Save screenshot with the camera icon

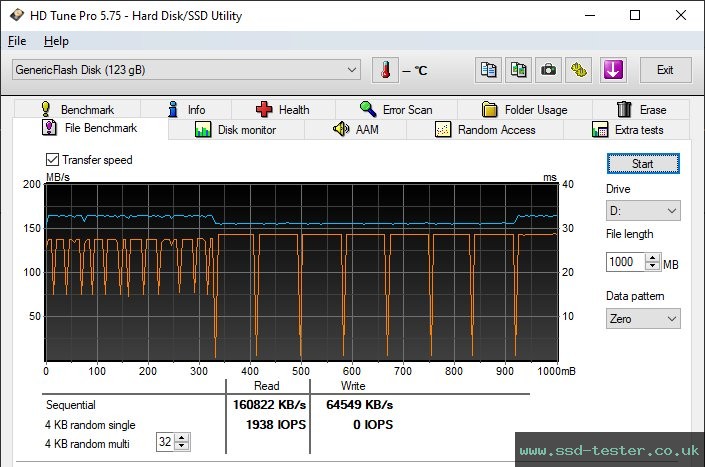[x=548, y=70]
